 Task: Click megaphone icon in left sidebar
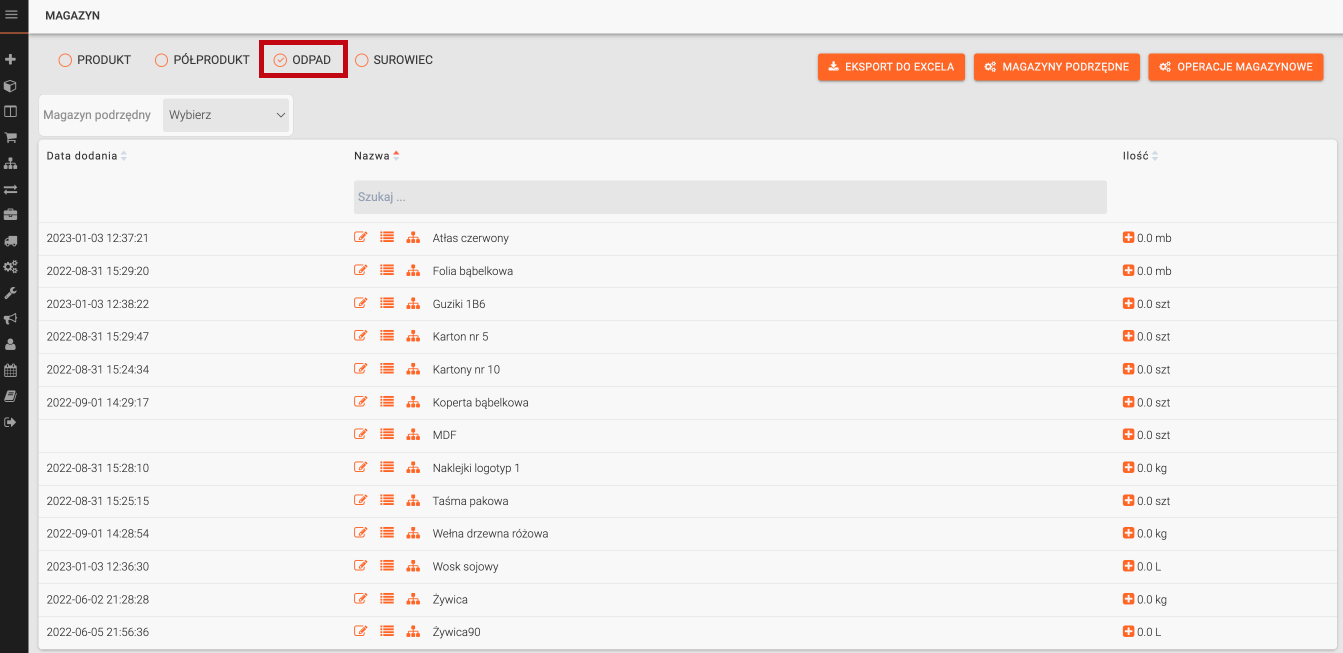[x=11, y=319]
